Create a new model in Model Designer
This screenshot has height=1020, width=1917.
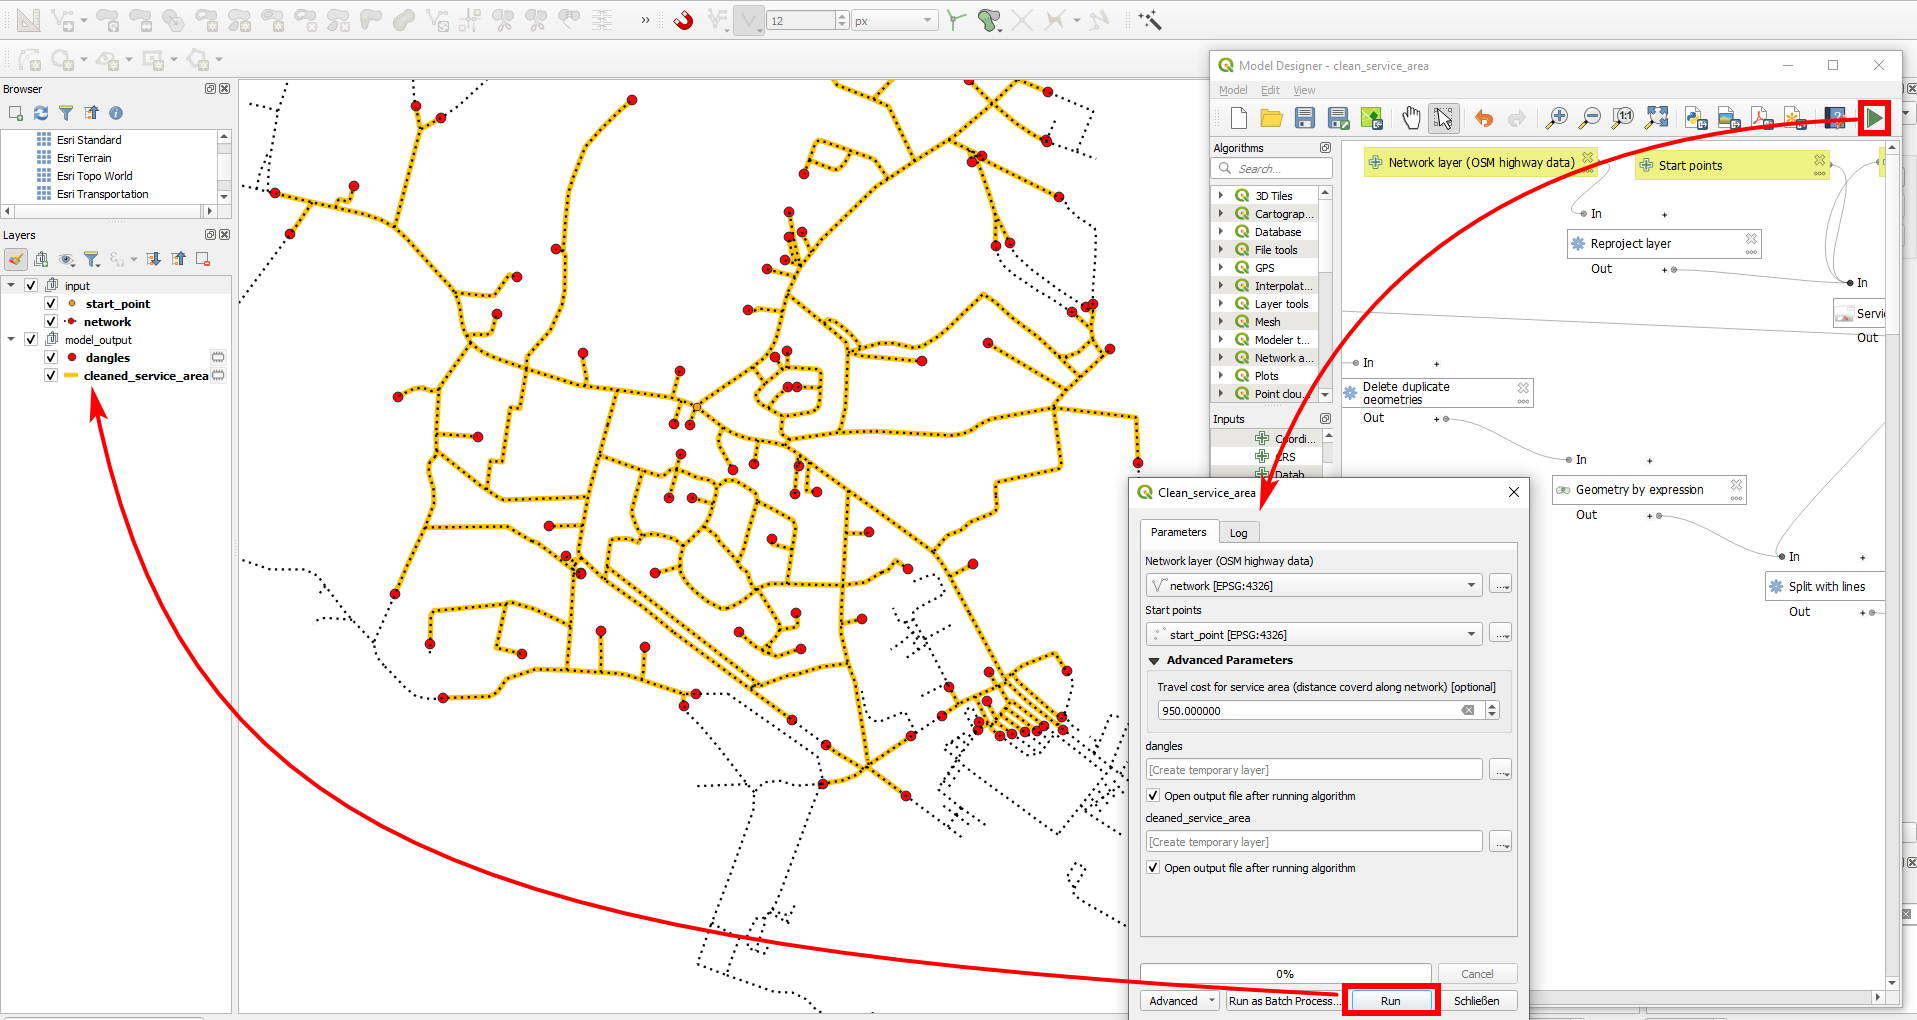click(x=1238, y=118)
